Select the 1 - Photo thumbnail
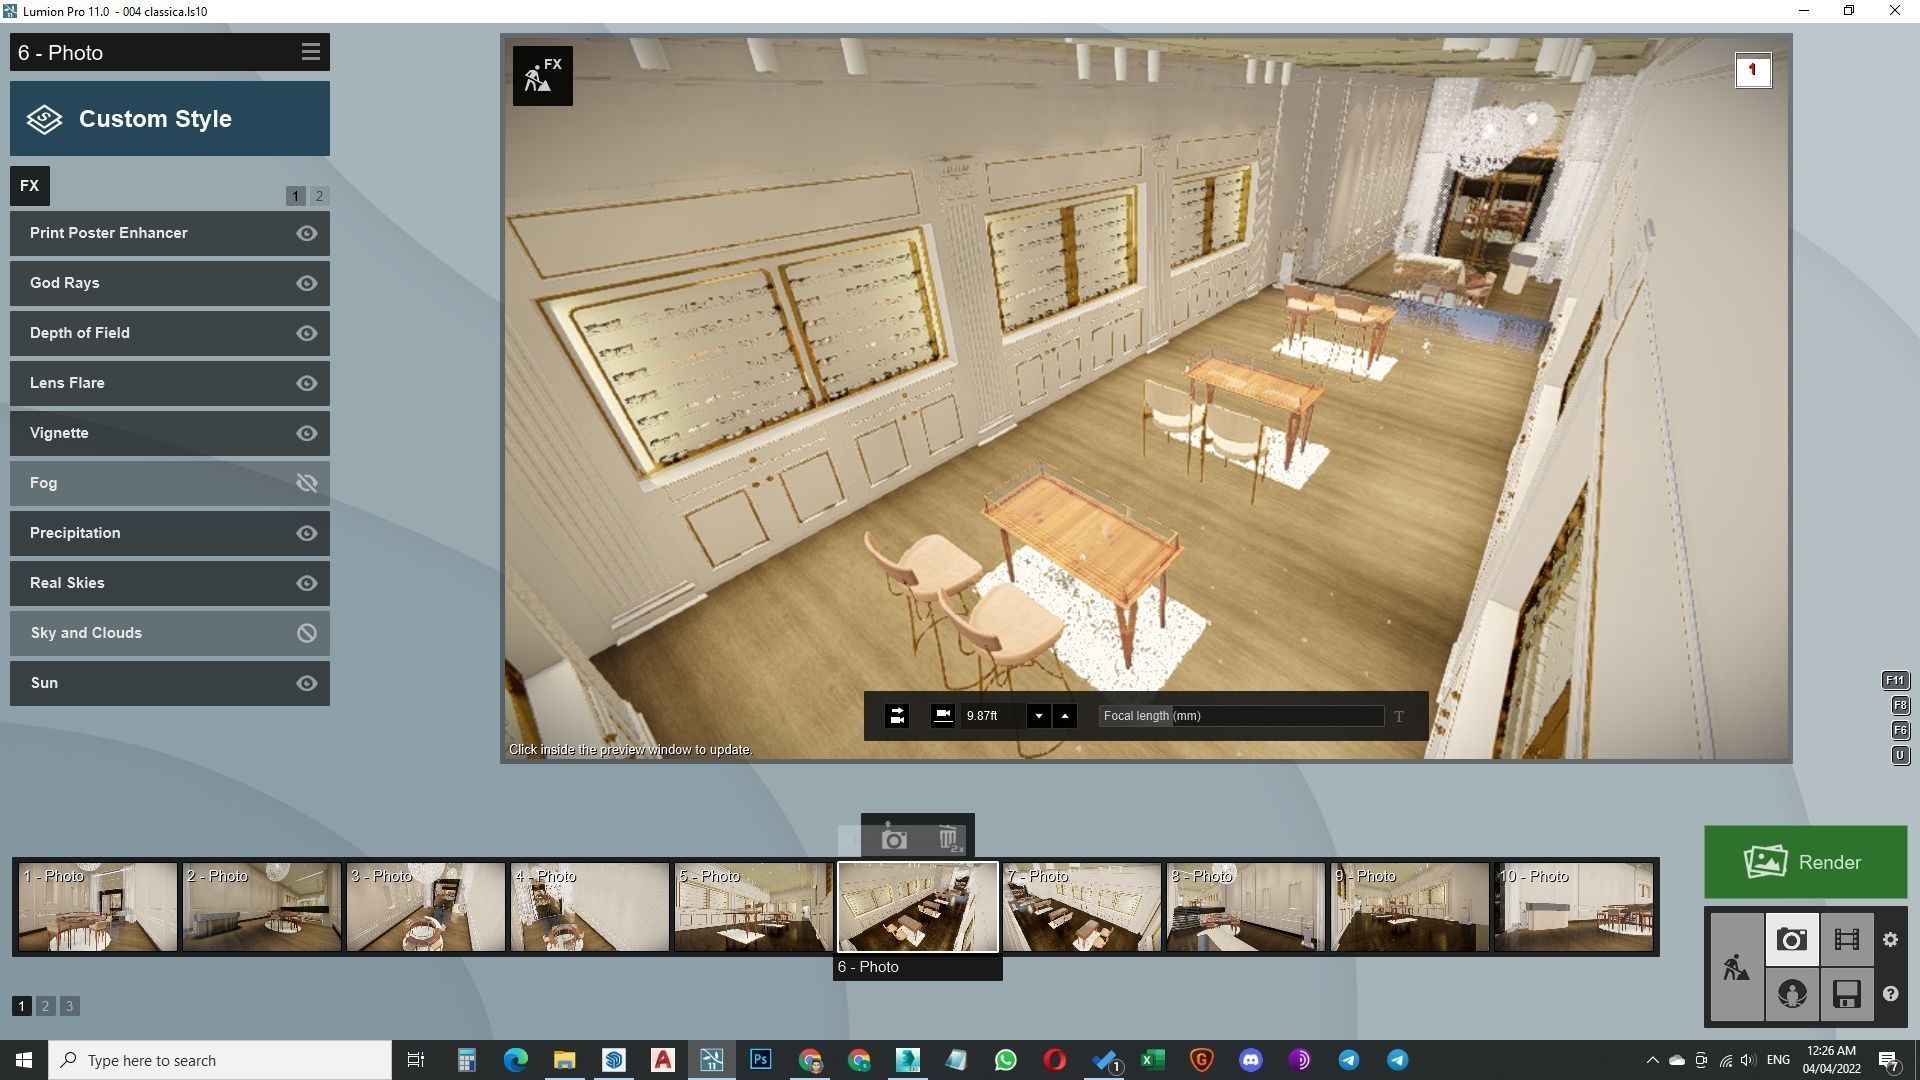This screenshot has width=1920, height=1080. pyautogui.click(x=97, y=907)
